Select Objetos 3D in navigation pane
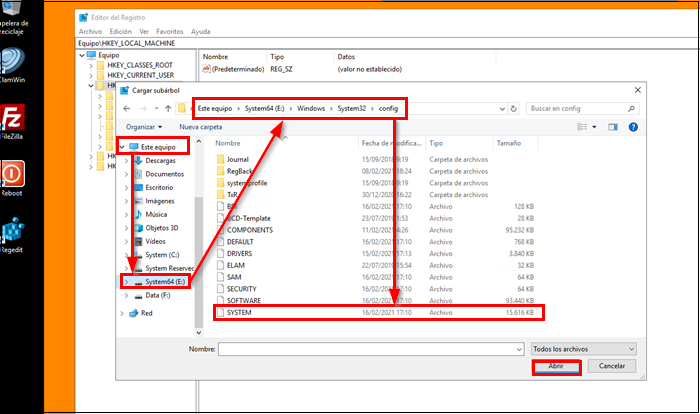Viewport: 700px width, 414px height. [162, 228]
